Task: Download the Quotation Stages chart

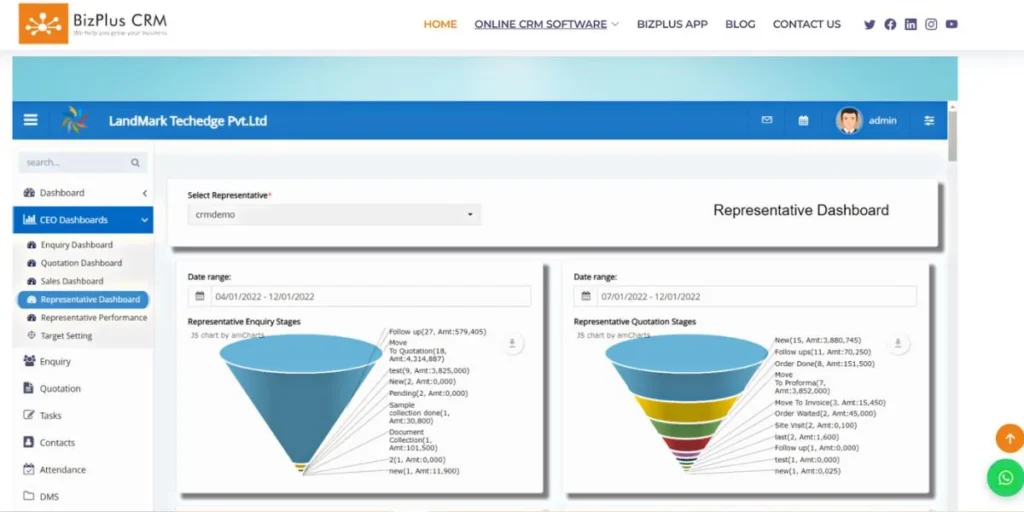Action: coord(898,344)
